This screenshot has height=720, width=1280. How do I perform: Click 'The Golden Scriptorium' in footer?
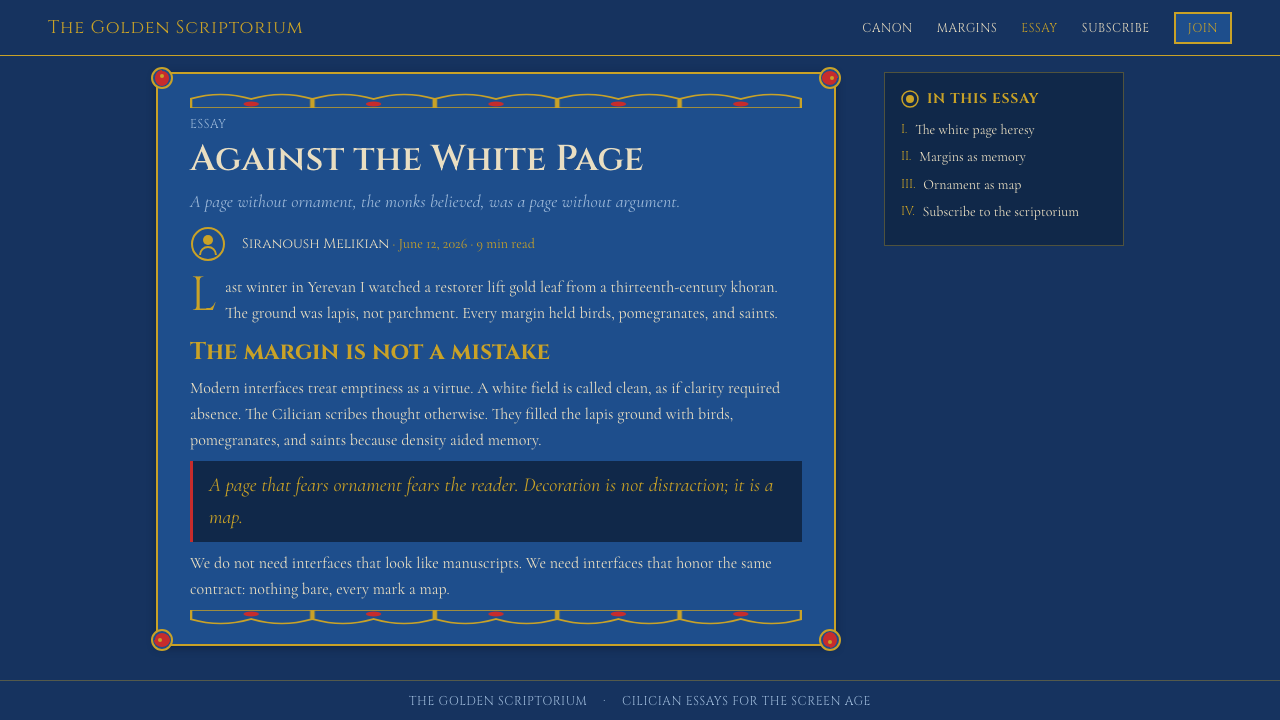click(498, 701)
